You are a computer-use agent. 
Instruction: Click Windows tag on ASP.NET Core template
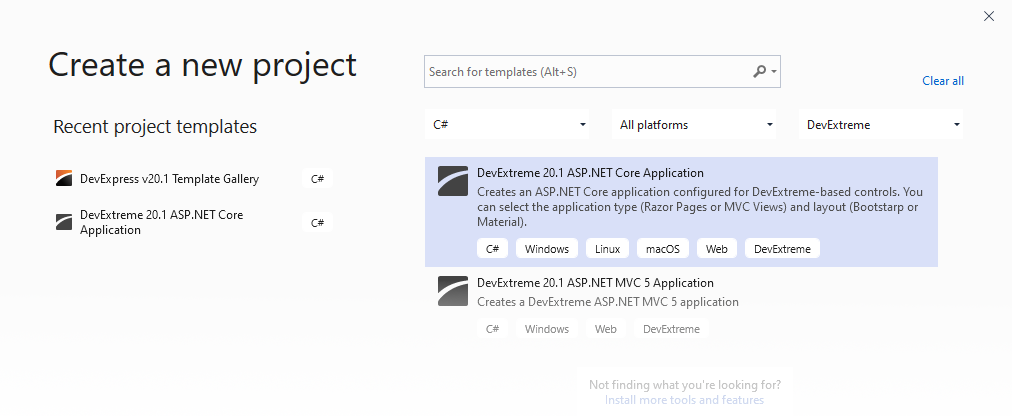pyautogui.click(x=547, y=248)
